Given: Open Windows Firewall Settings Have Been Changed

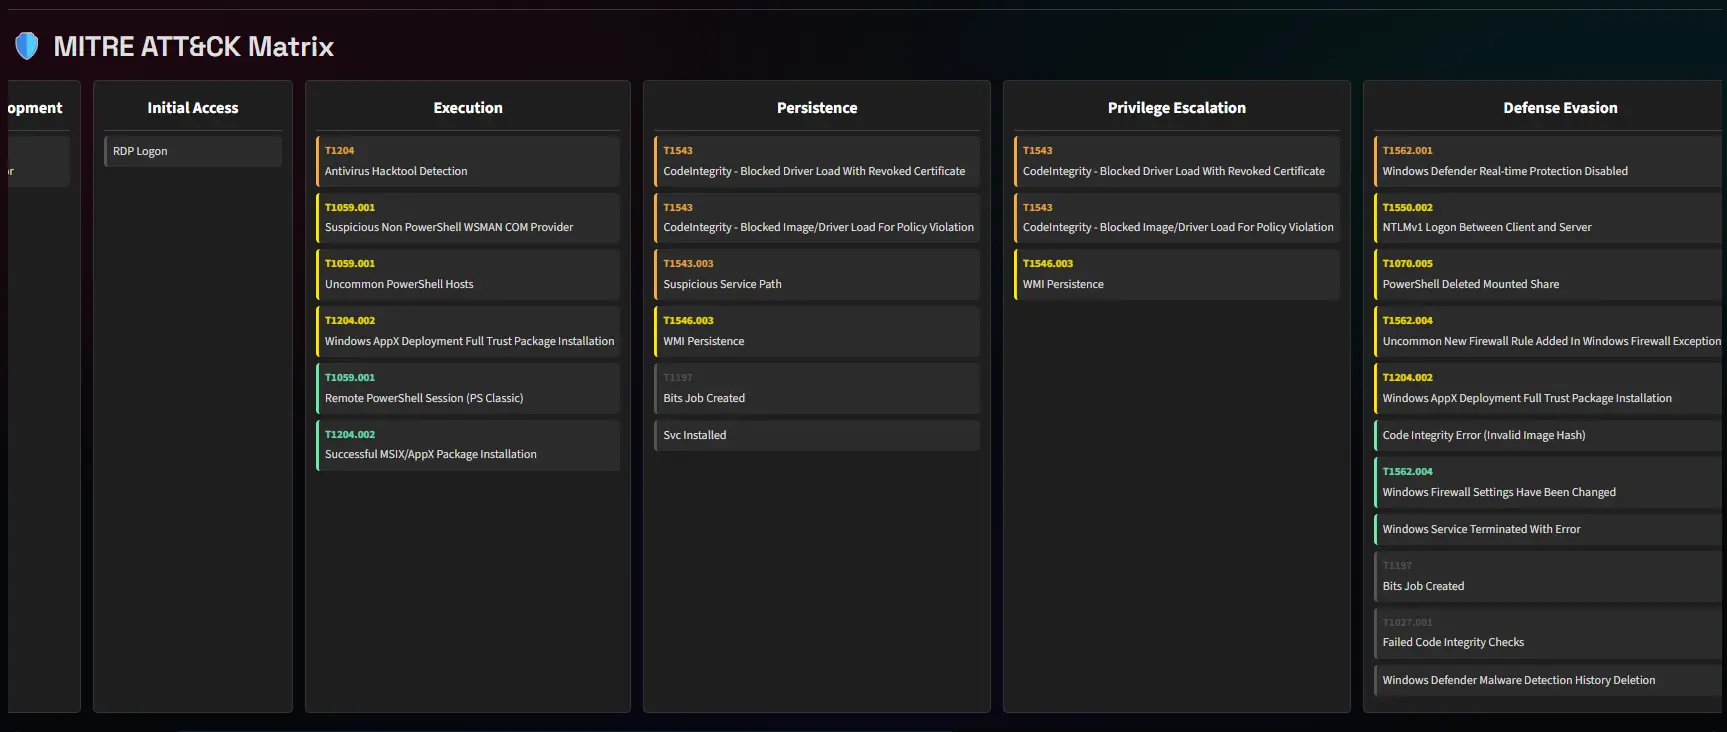Looking at the screenshot, I should coord(1548,483).
